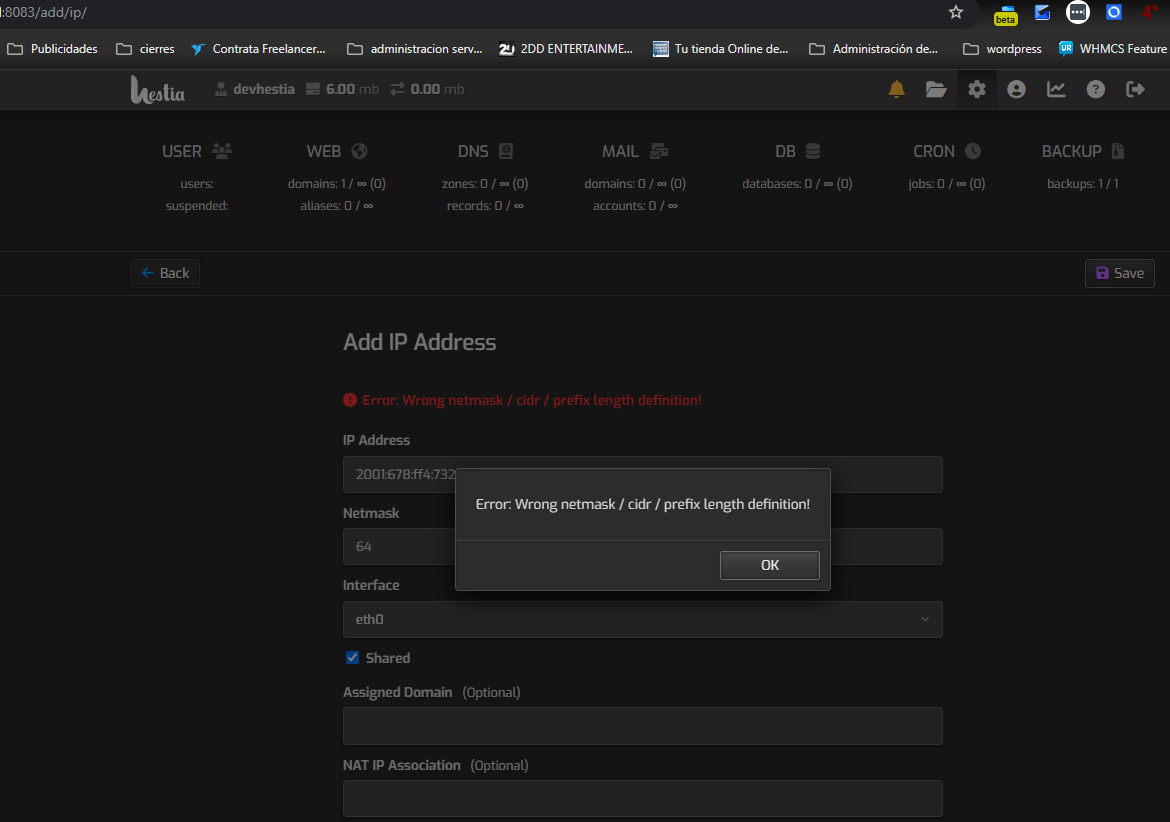Click the 0.00 mb bandwidth text
Viewport: 1170px width, 822px height.
pos(437,90)
